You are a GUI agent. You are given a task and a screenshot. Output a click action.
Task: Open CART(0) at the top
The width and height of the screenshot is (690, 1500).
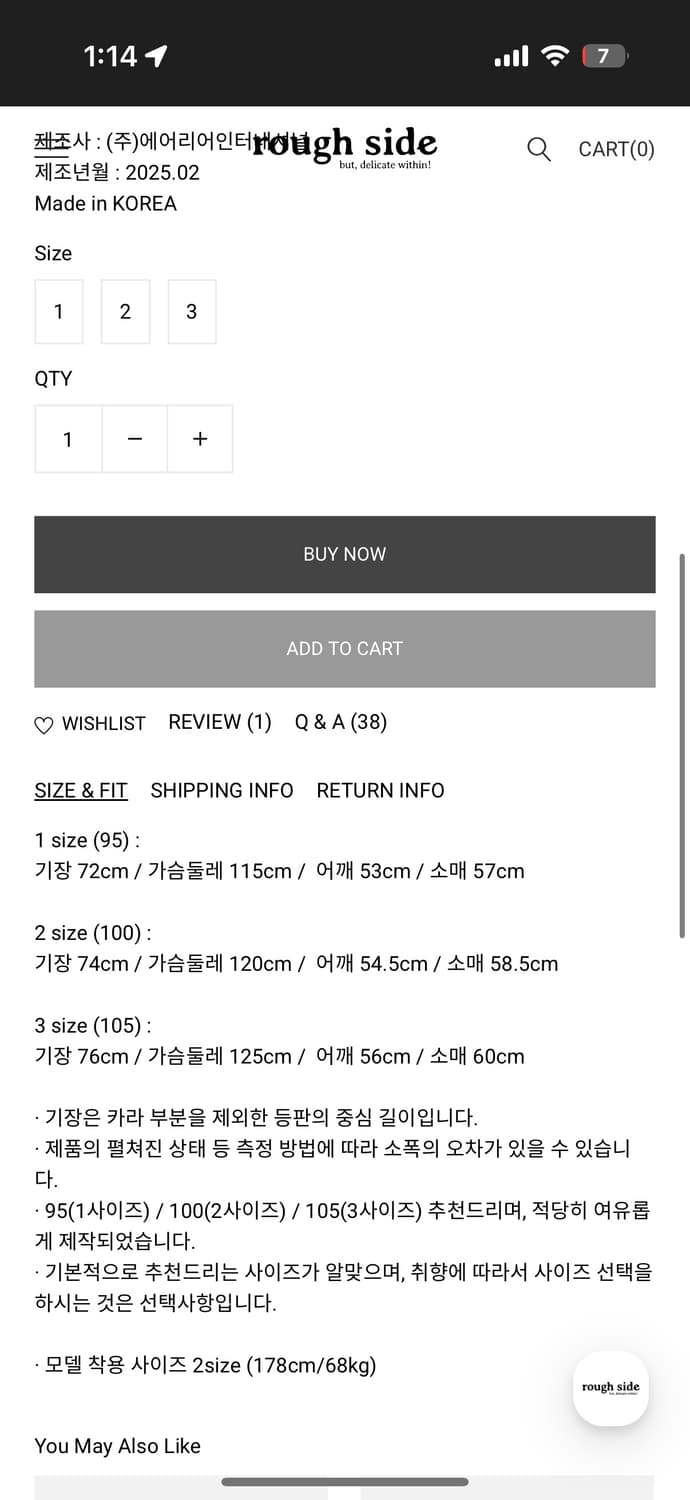[614, 149]
